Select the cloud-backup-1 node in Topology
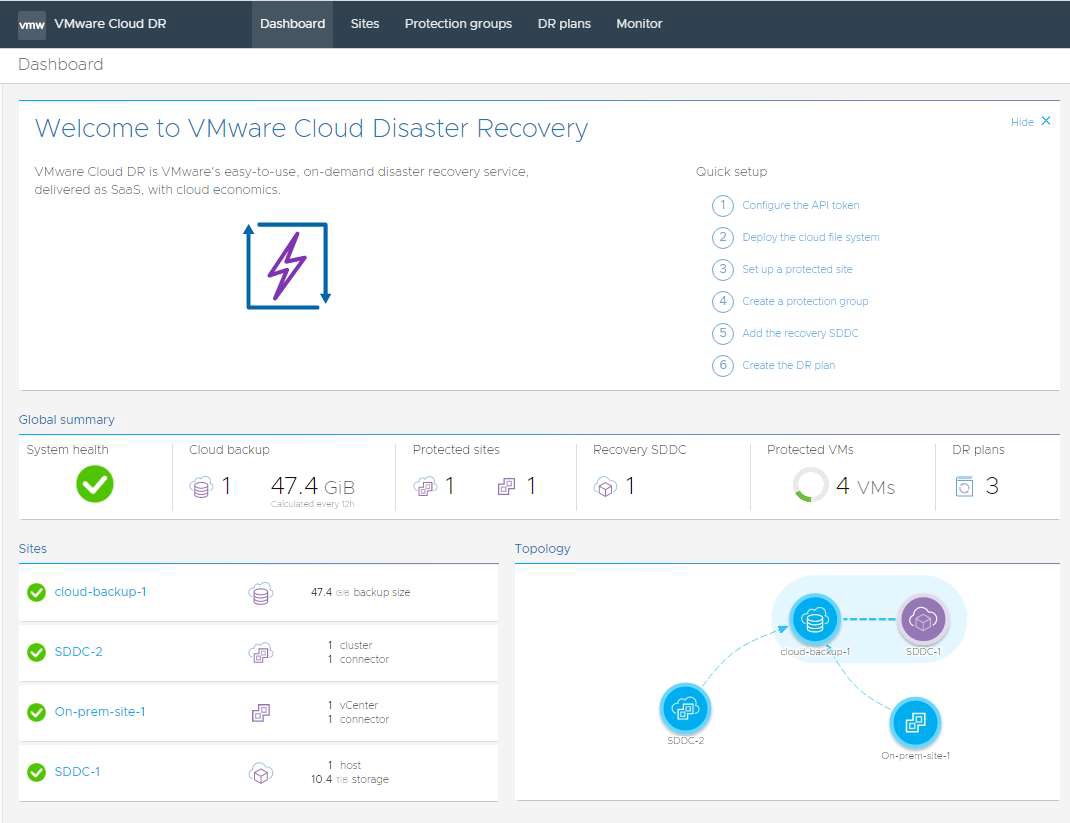The width and height of the screenshot is (1070, 823). 814,620
